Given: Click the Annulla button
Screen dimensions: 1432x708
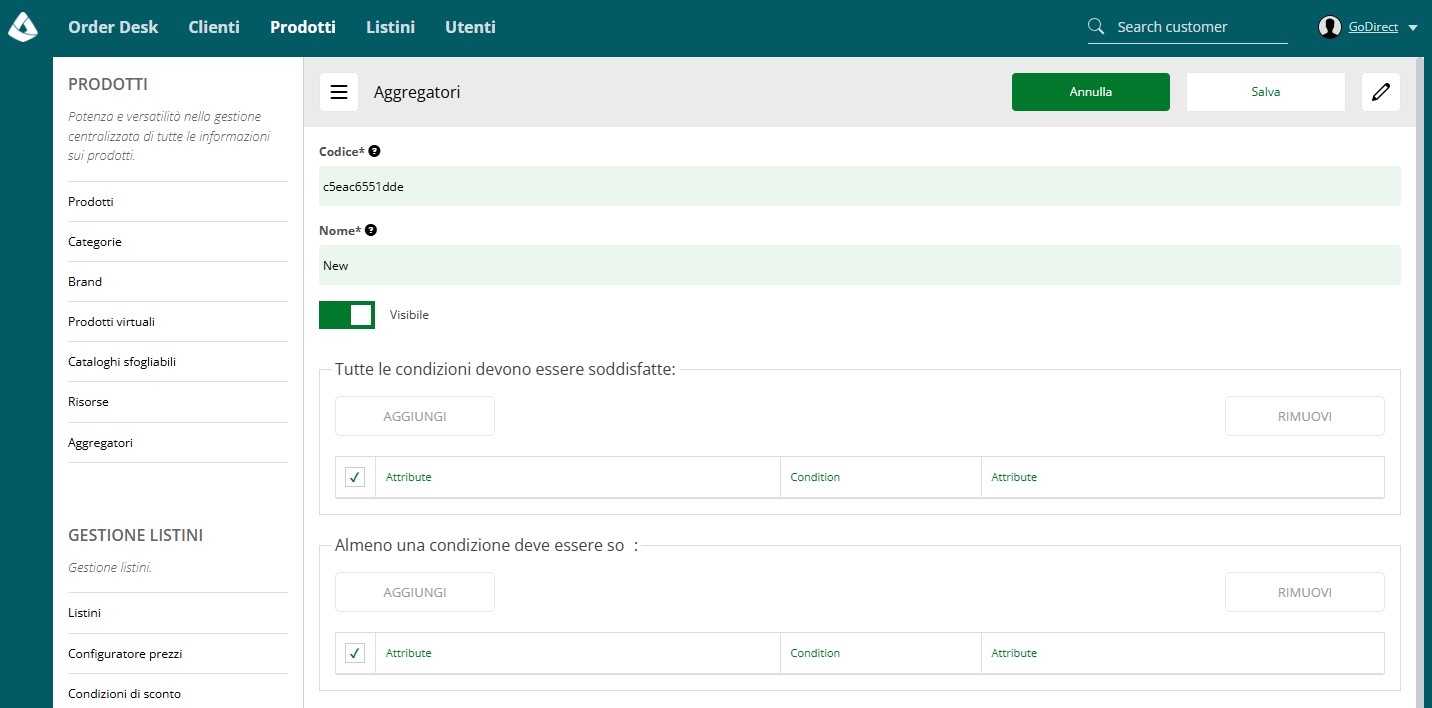Looking at the screenshot, I should [1091, 92].
